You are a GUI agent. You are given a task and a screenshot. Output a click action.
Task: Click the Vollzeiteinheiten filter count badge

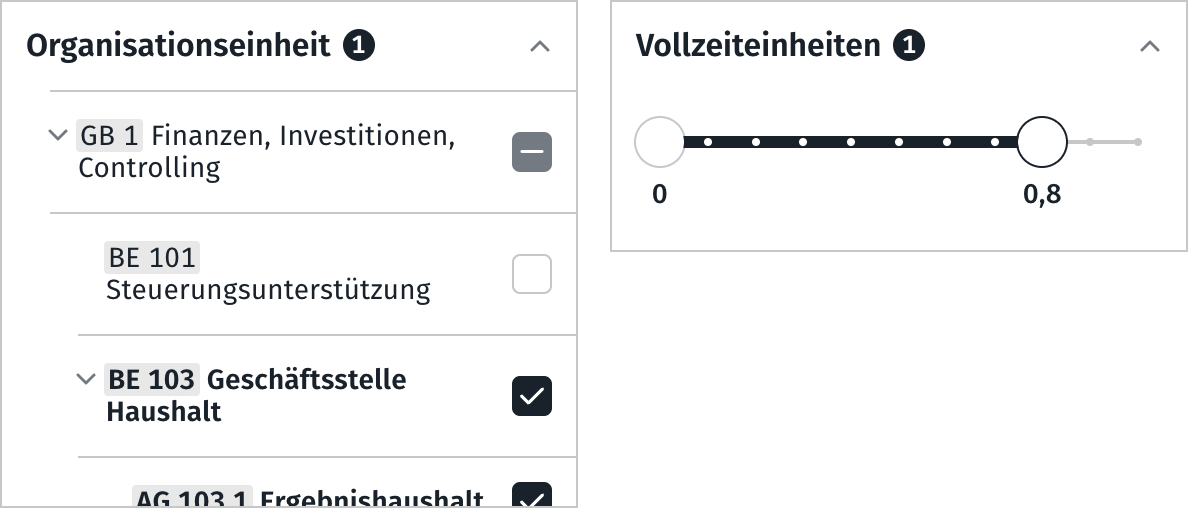tap(909, 45)
